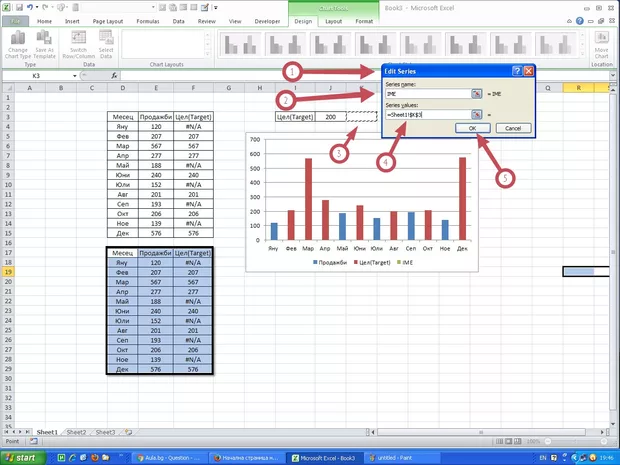This screenshot has width=620, height=465.
Task: Click the Series name input field
Action: coord(428,94)
